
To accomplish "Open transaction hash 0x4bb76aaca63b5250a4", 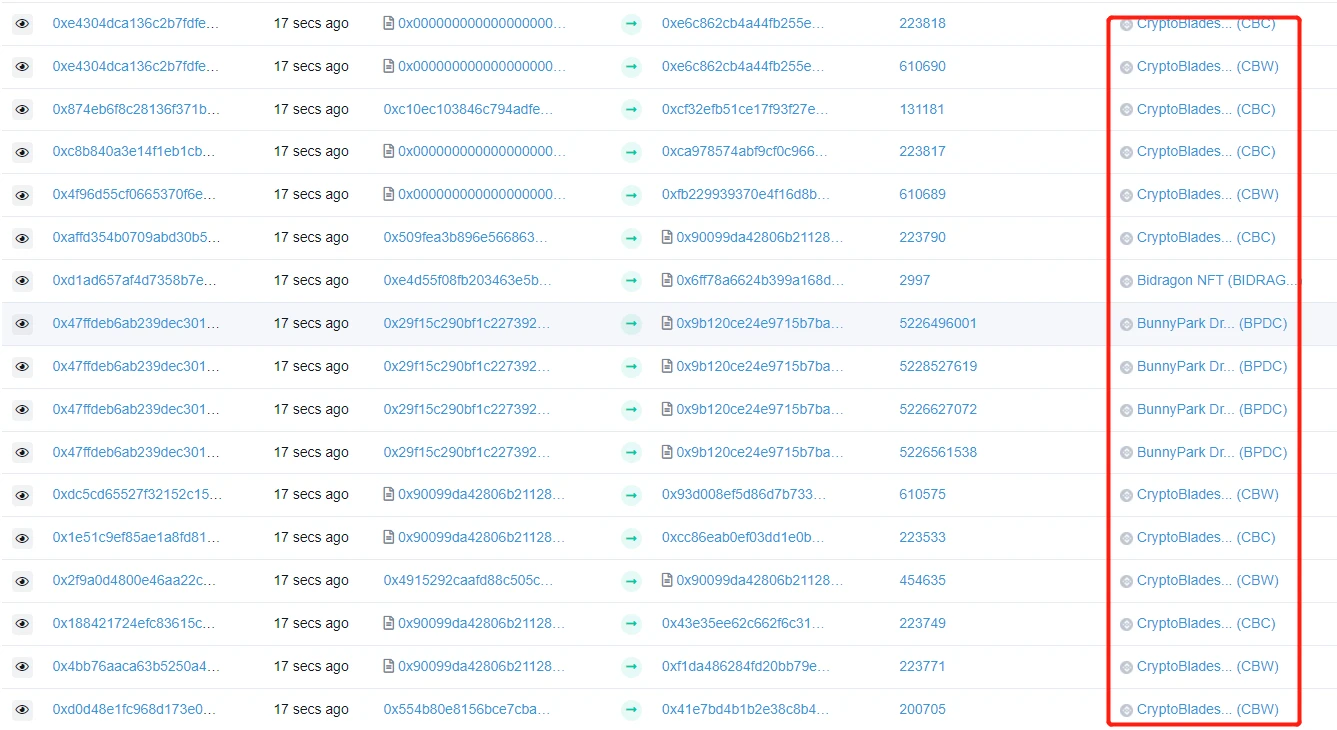I will coord(136,666).
